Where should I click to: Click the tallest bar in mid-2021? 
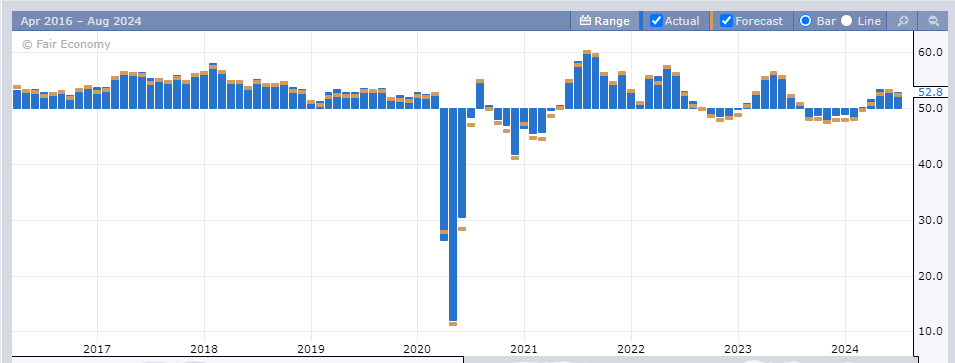click(x=587, y=81)
